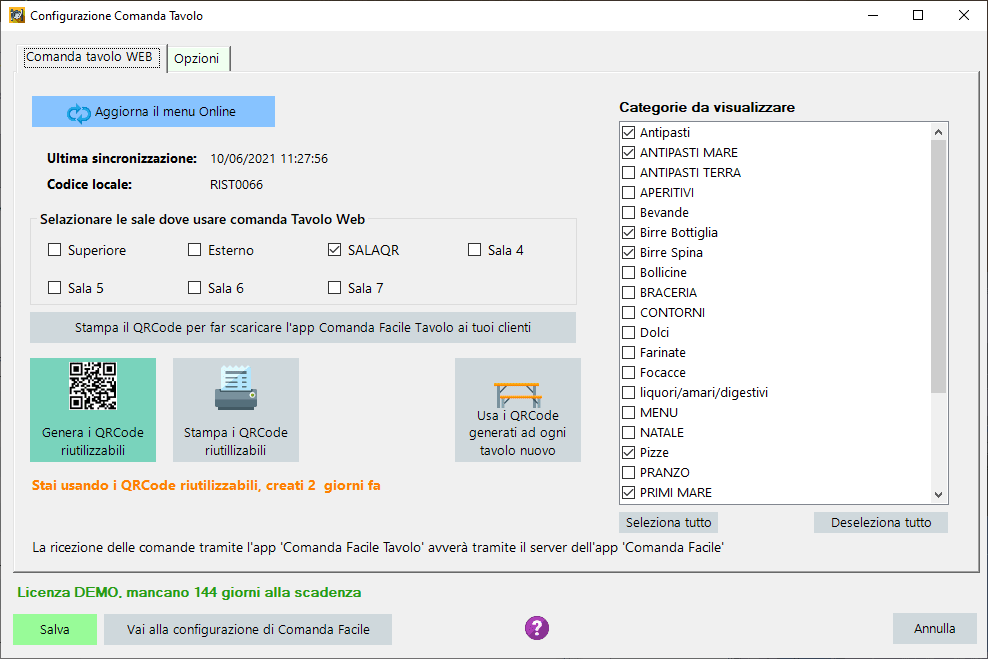Click the category list scroll down arrow
The width and height of the screenshot is (988, 659).
pyautogui.click(x=938, y=495)
